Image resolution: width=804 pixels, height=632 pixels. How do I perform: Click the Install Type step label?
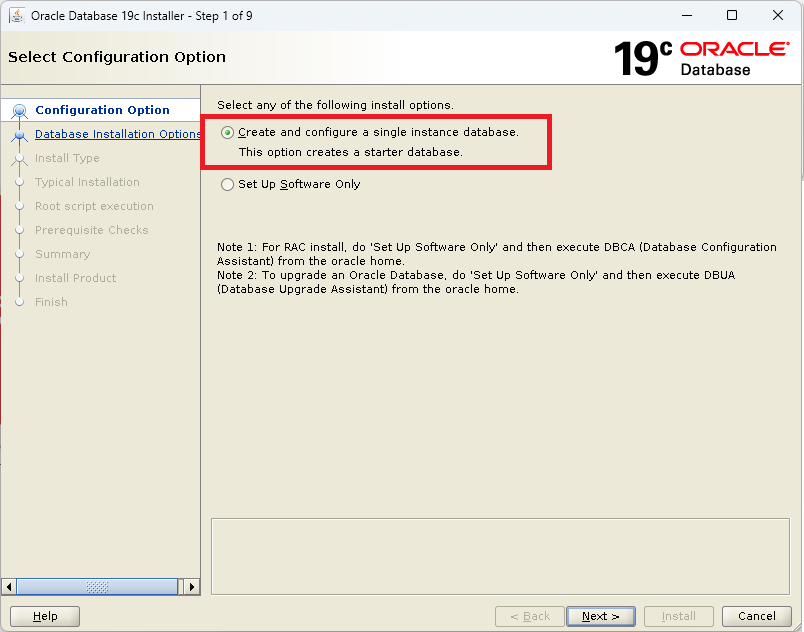point(67,158)
